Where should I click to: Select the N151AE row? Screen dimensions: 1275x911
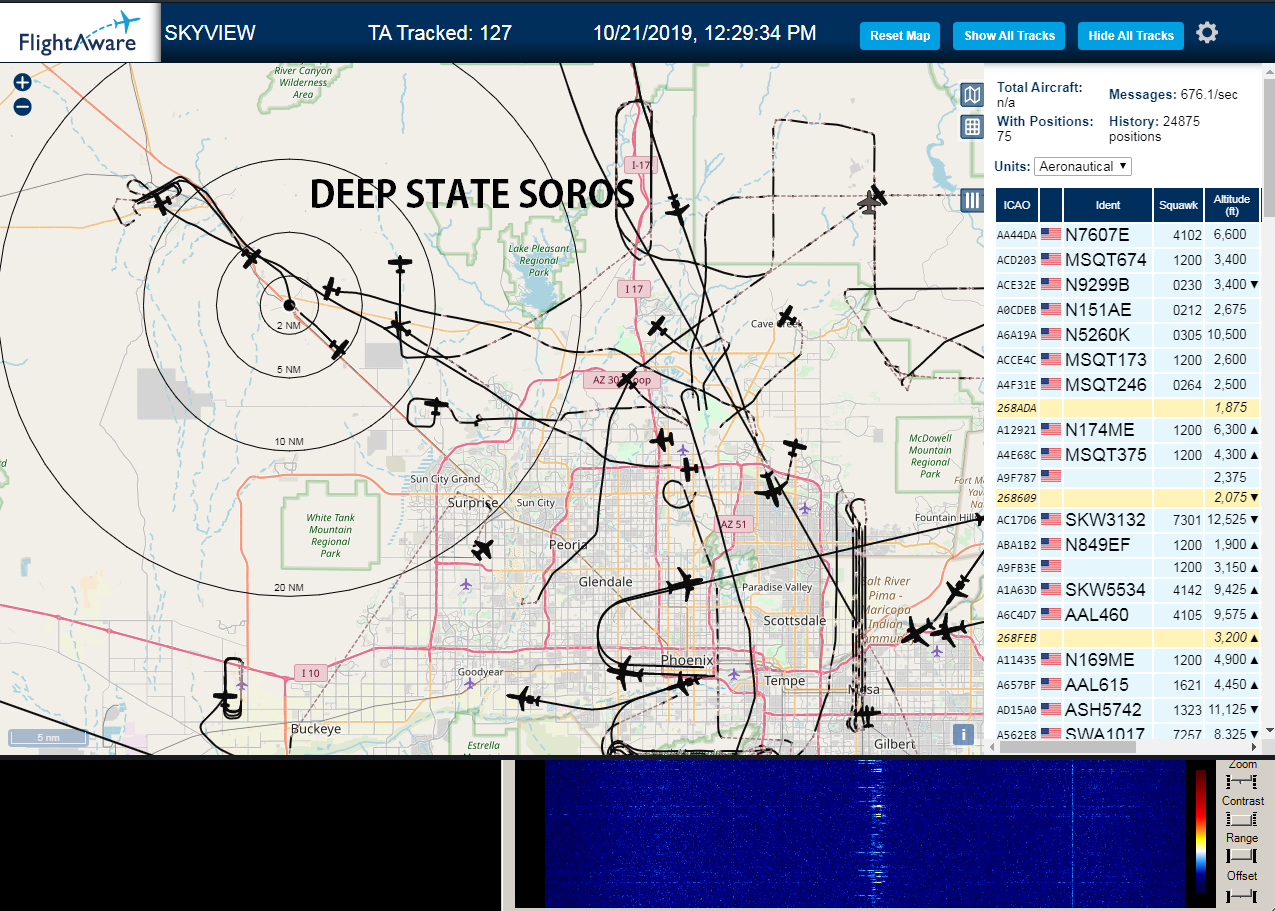coord(1128,309)
